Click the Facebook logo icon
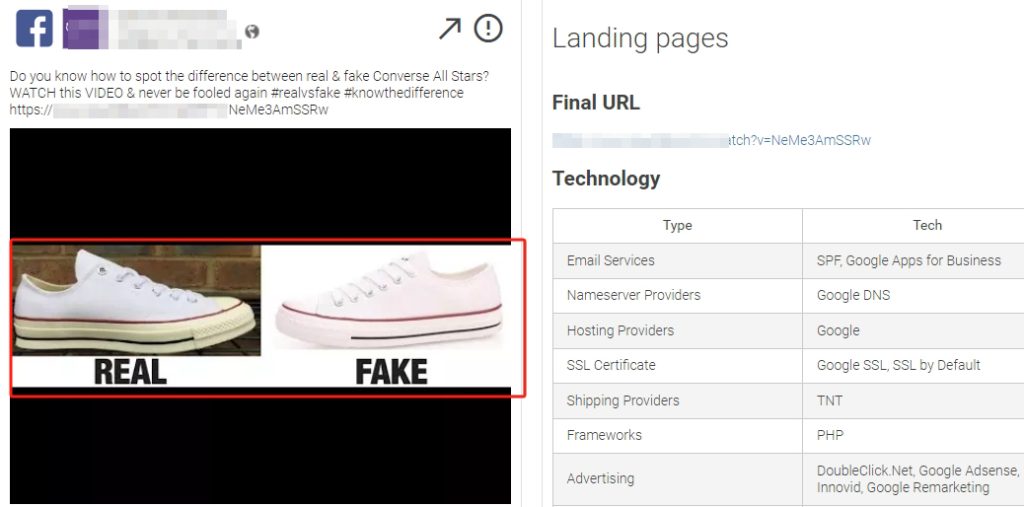Screen dimensions: 1024x507 pos(34,27)
